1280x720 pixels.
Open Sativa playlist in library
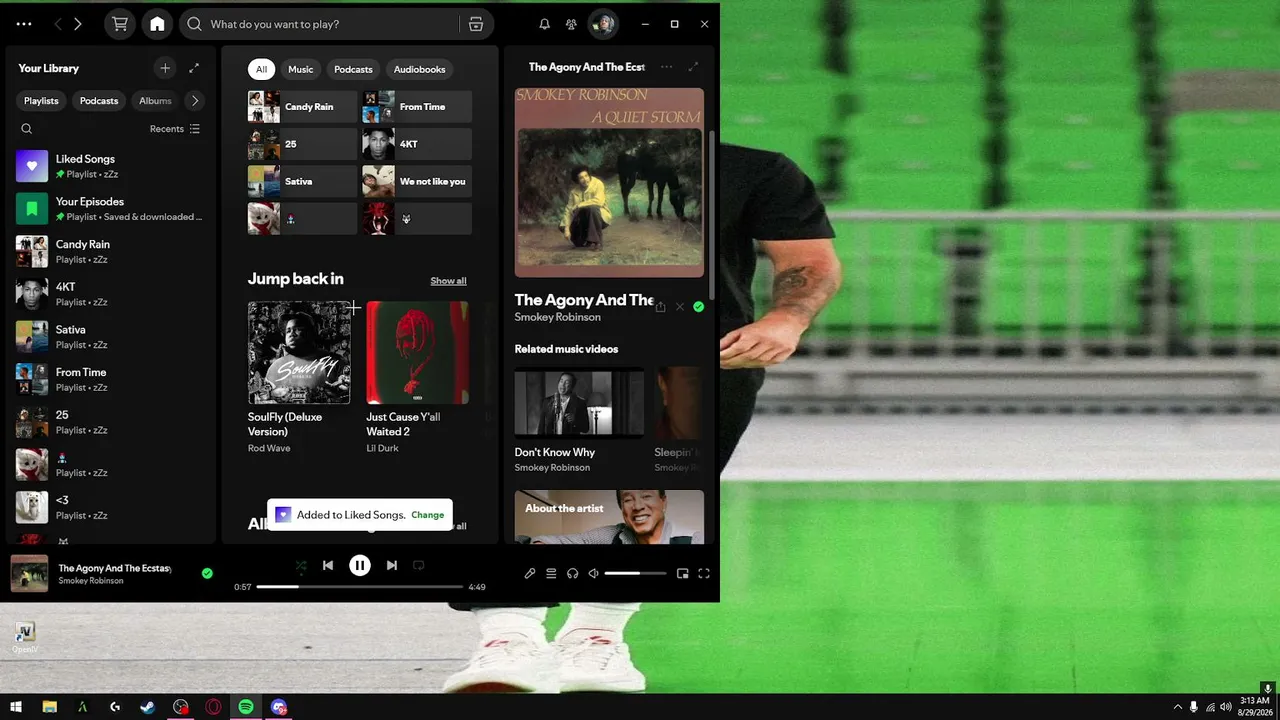point(110,337)
